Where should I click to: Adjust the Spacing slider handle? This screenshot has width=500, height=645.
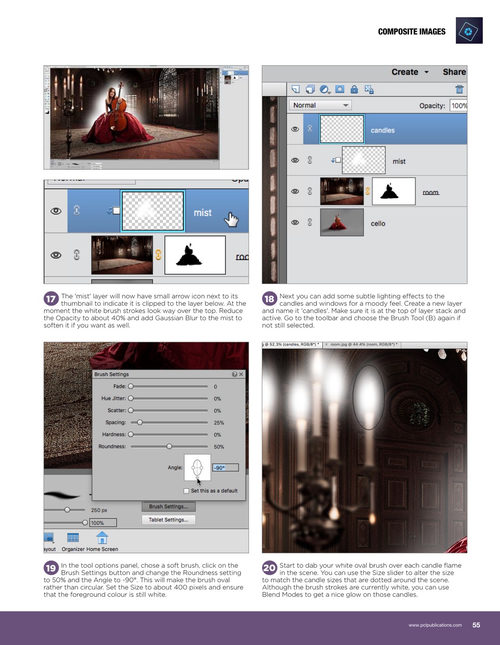(x=140, y=422)
